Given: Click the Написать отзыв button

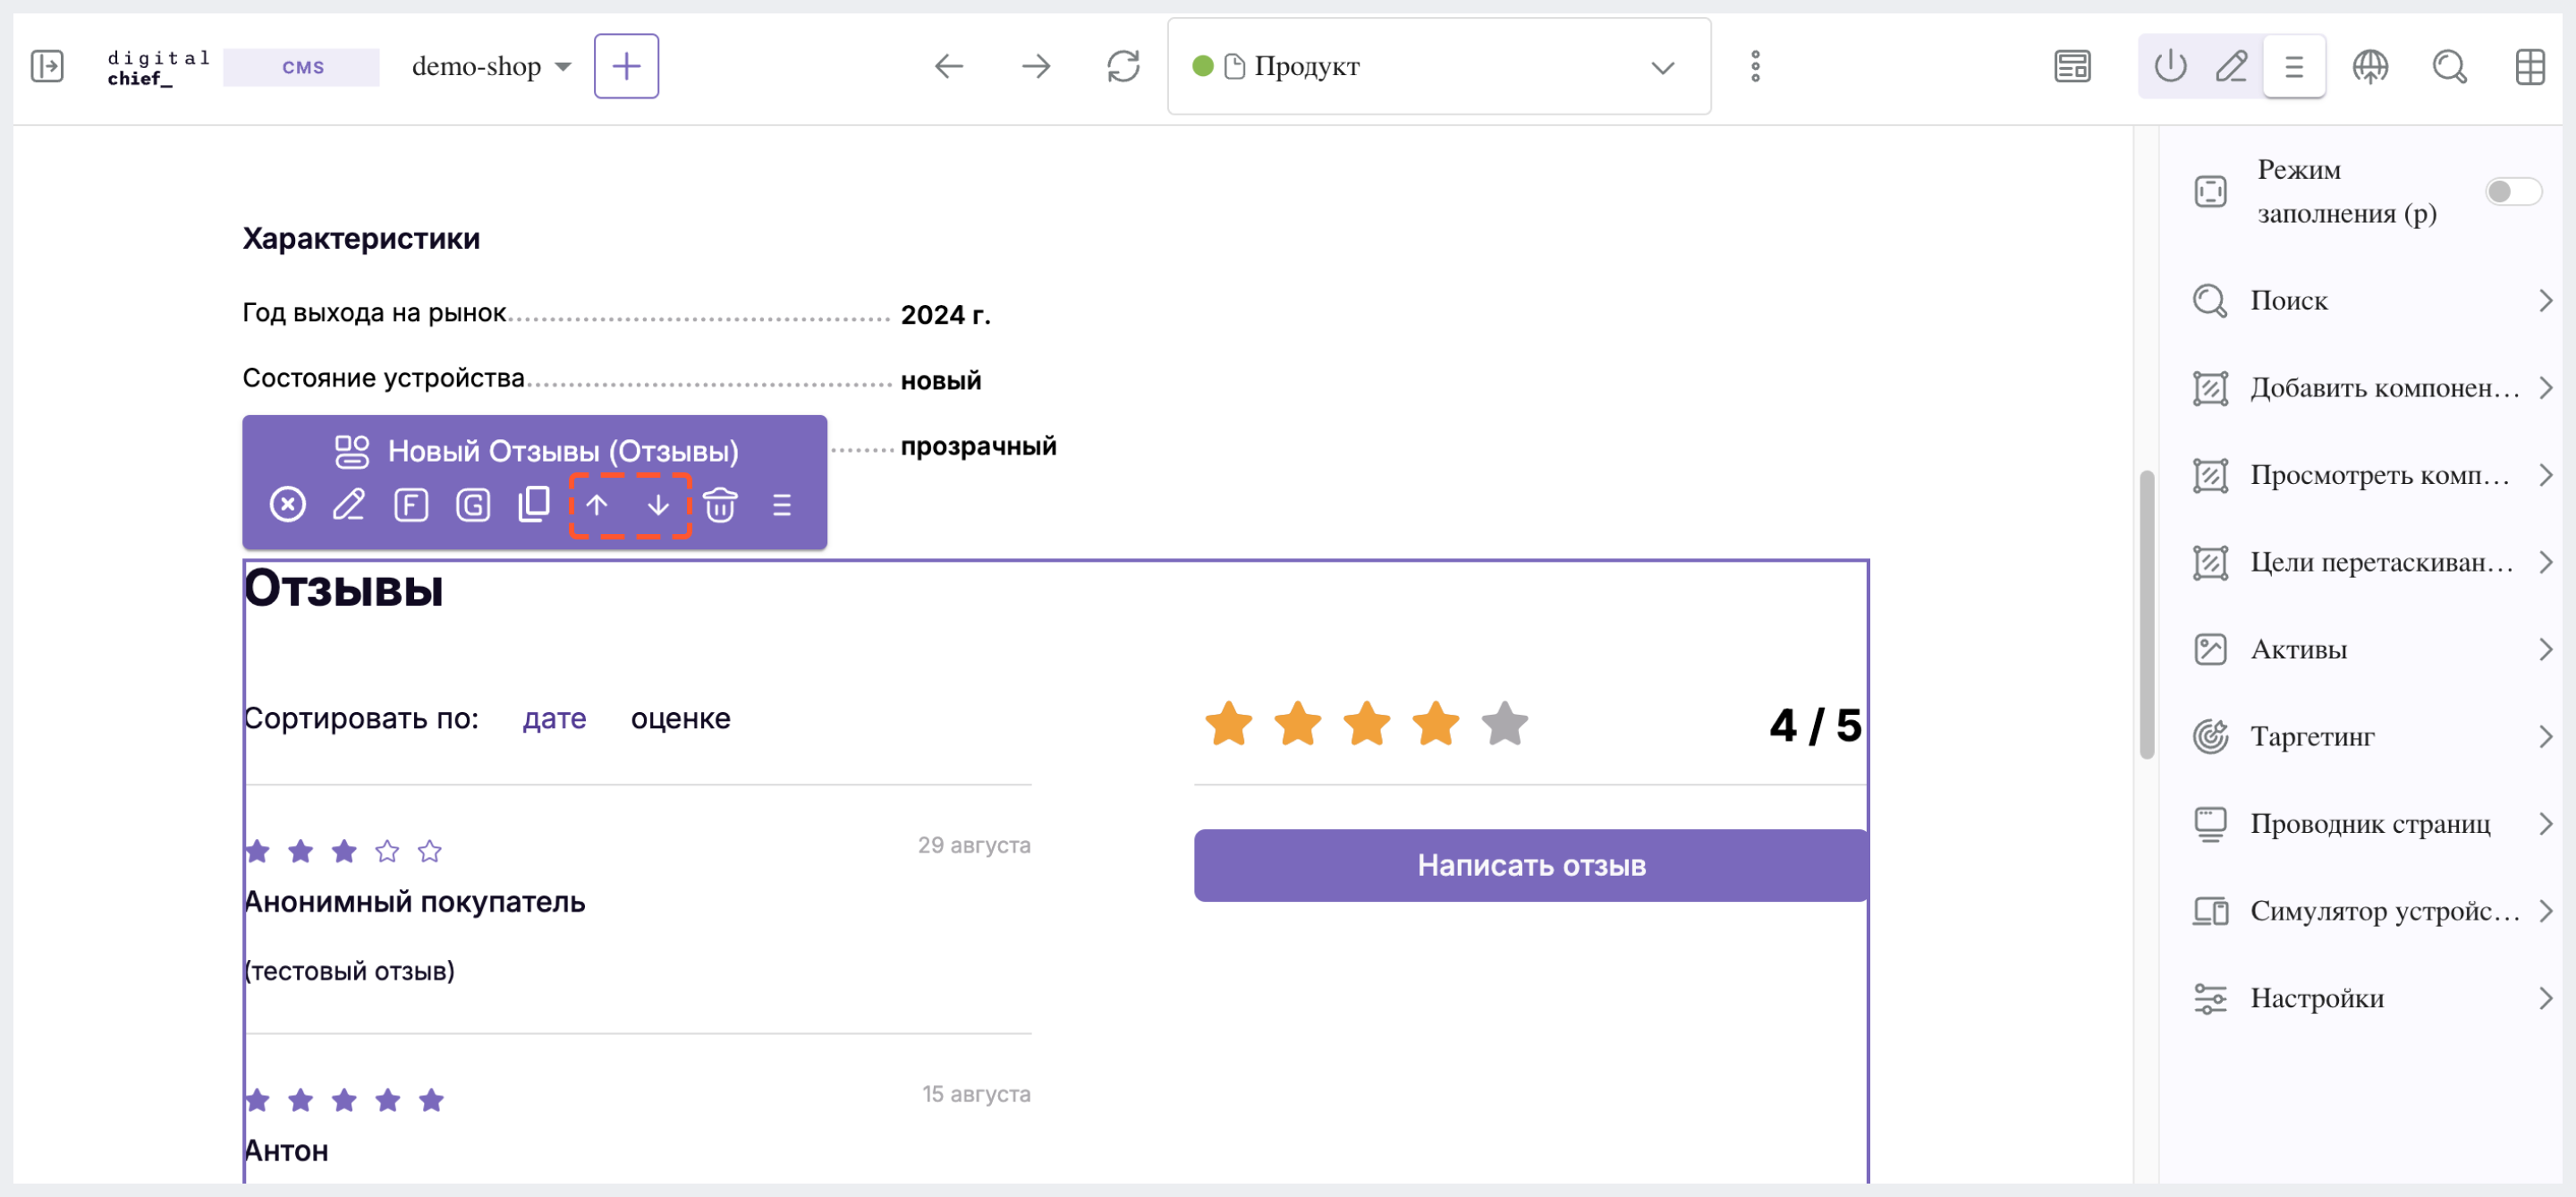Looking at the screenshot, I should point(1530,865).
